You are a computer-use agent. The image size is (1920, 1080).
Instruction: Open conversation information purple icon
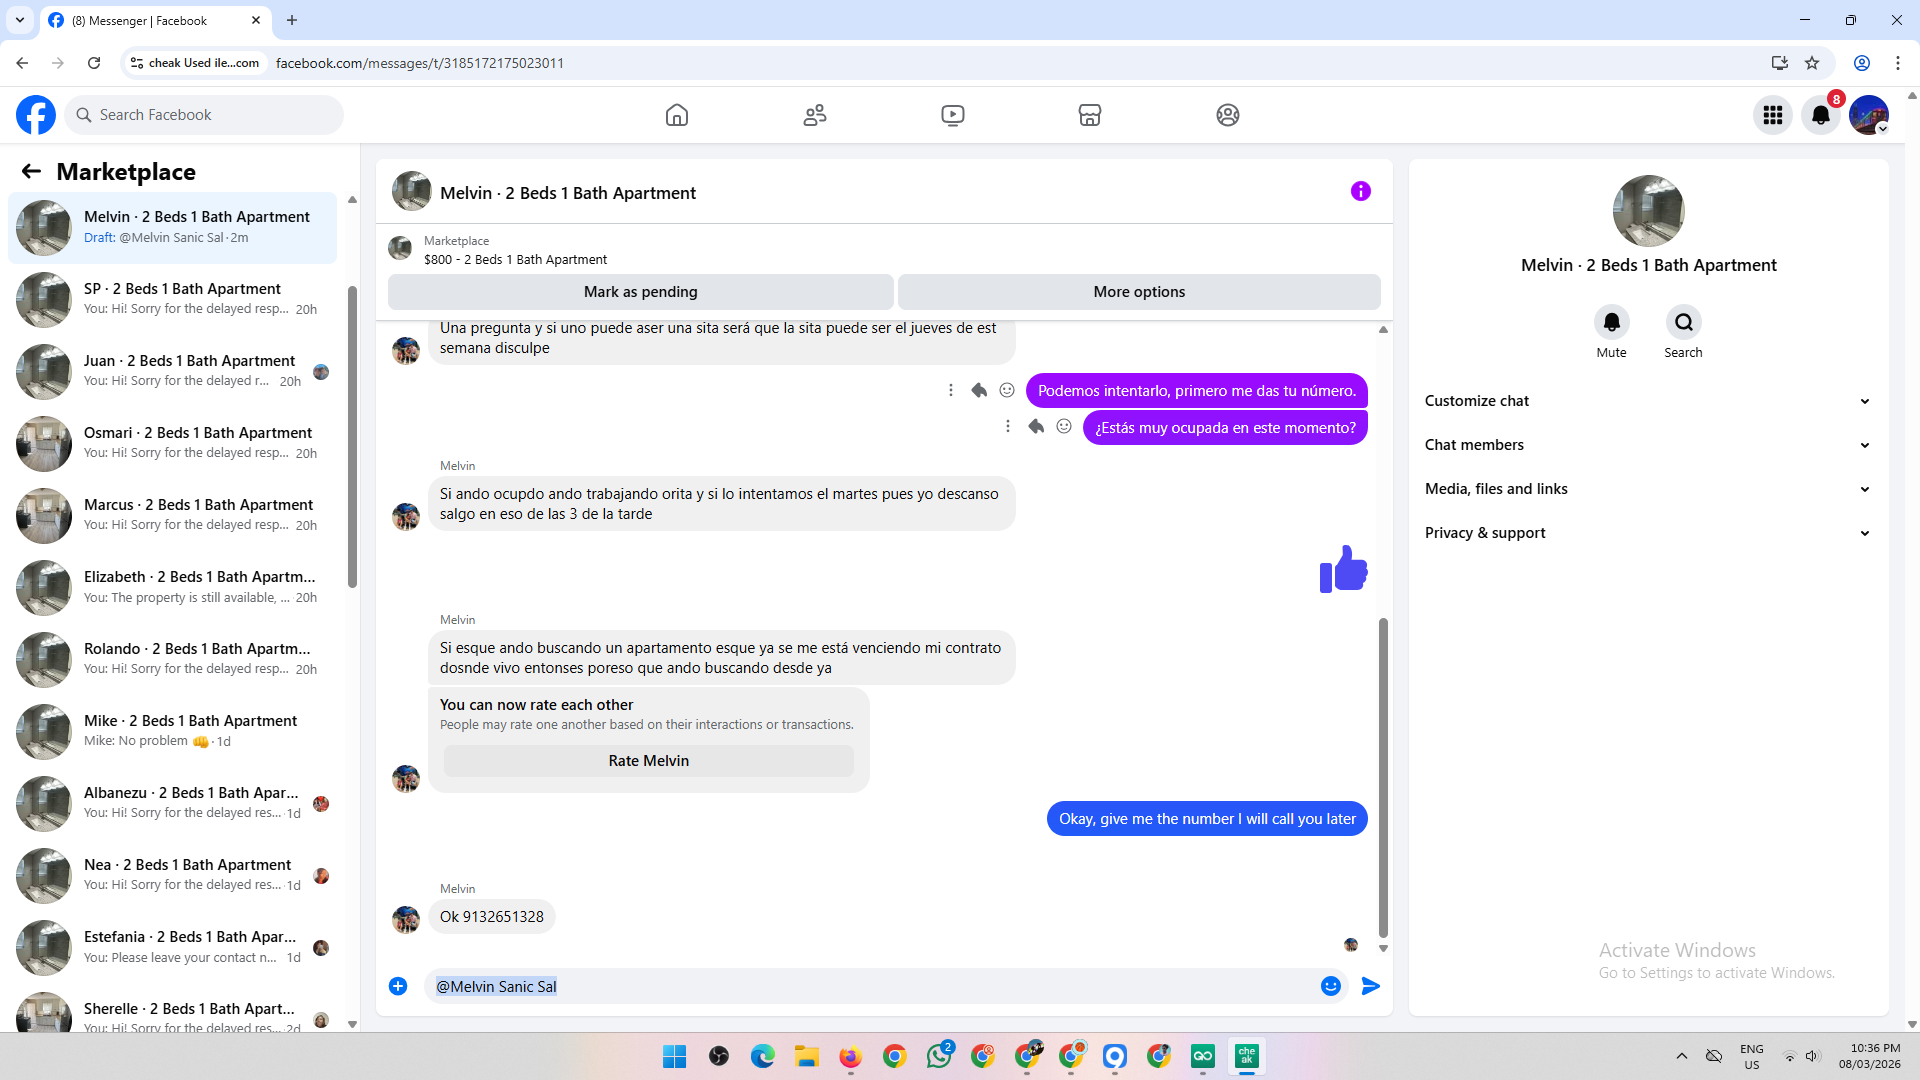coord(1360,191)
